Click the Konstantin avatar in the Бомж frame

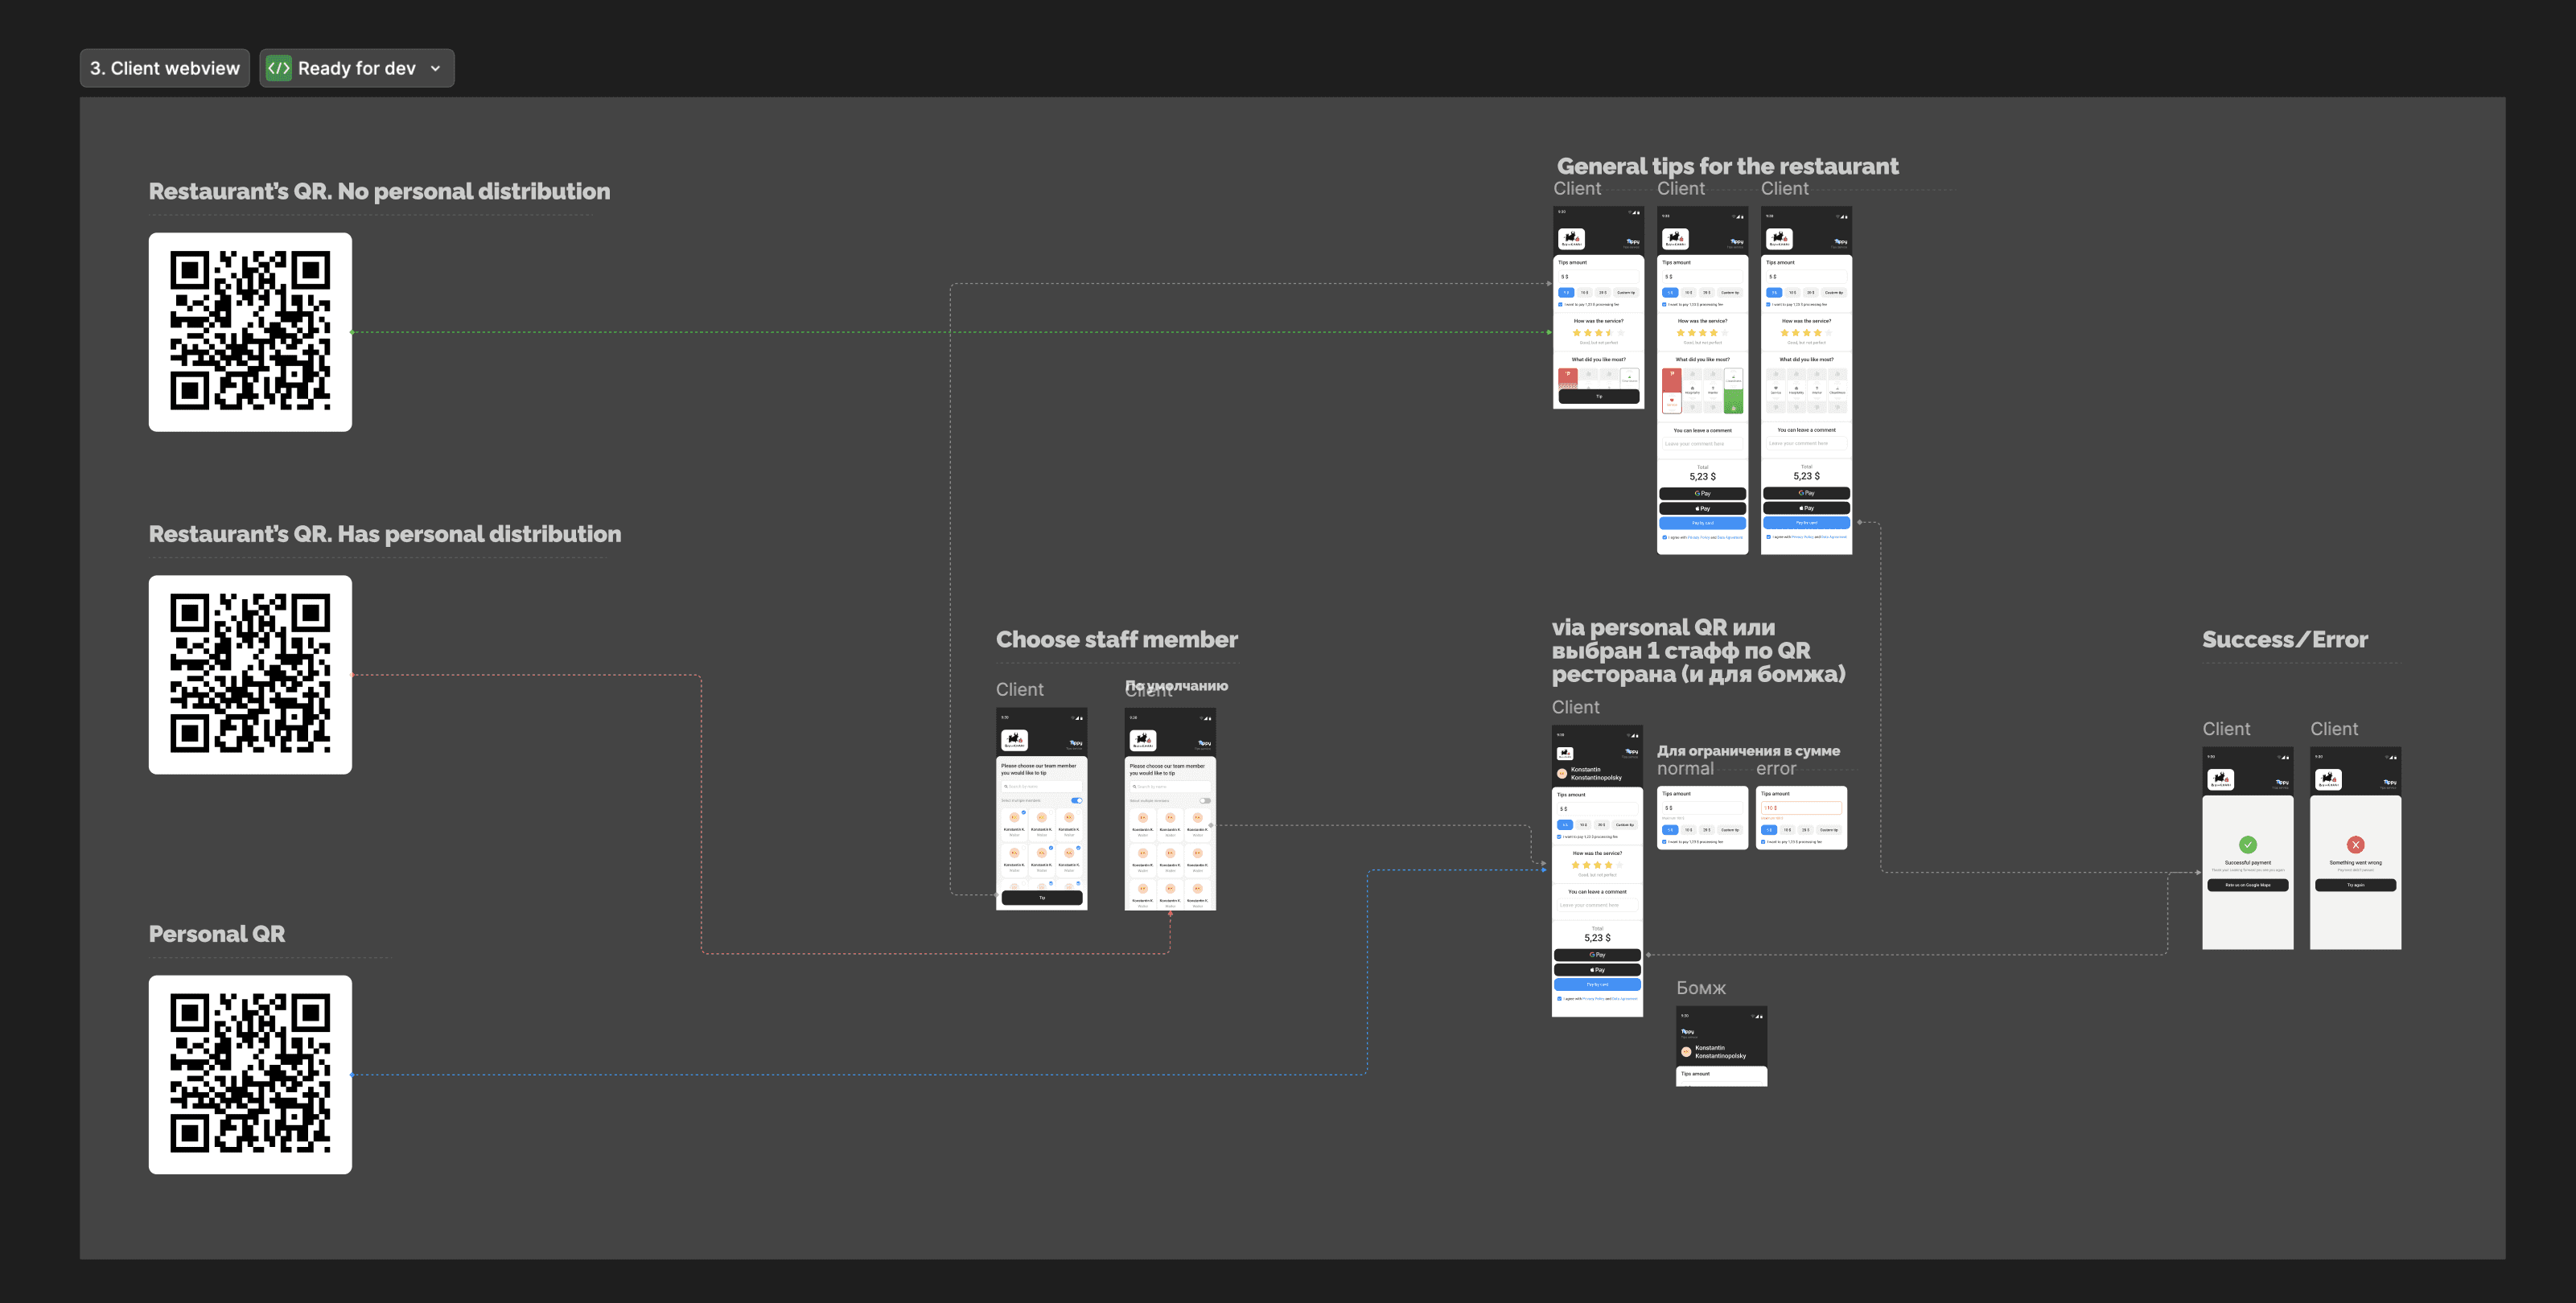[1686, 1052]
